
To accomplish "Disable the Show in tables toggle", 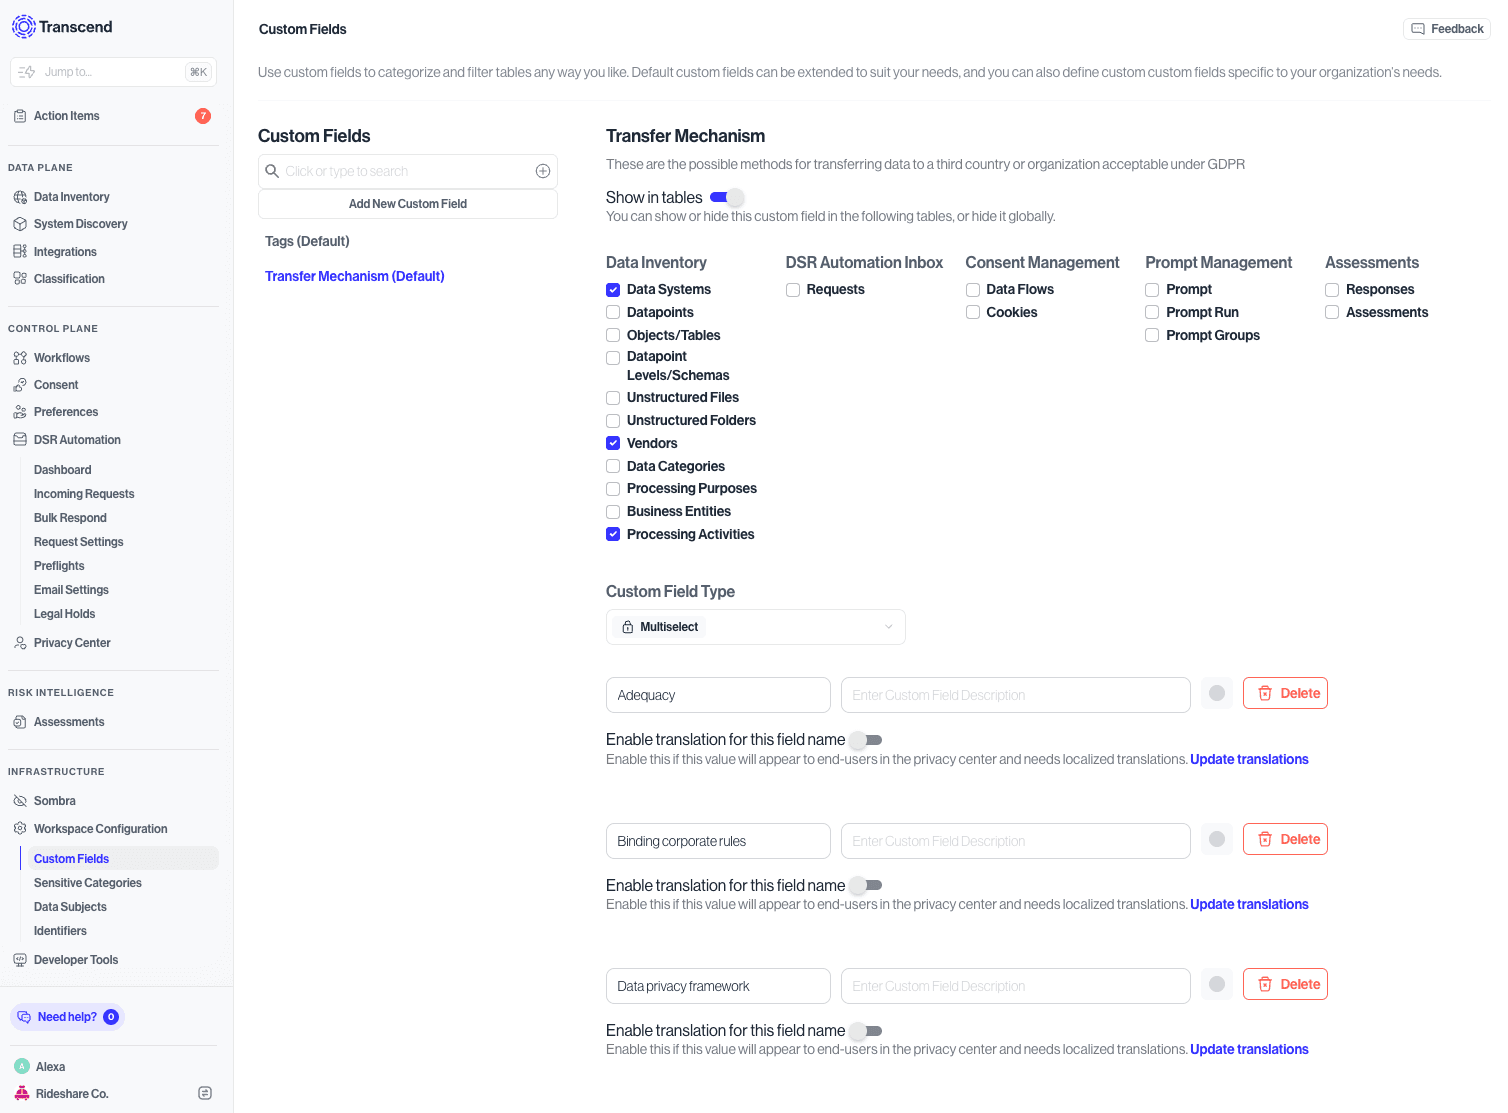I will tap(725, 197).
